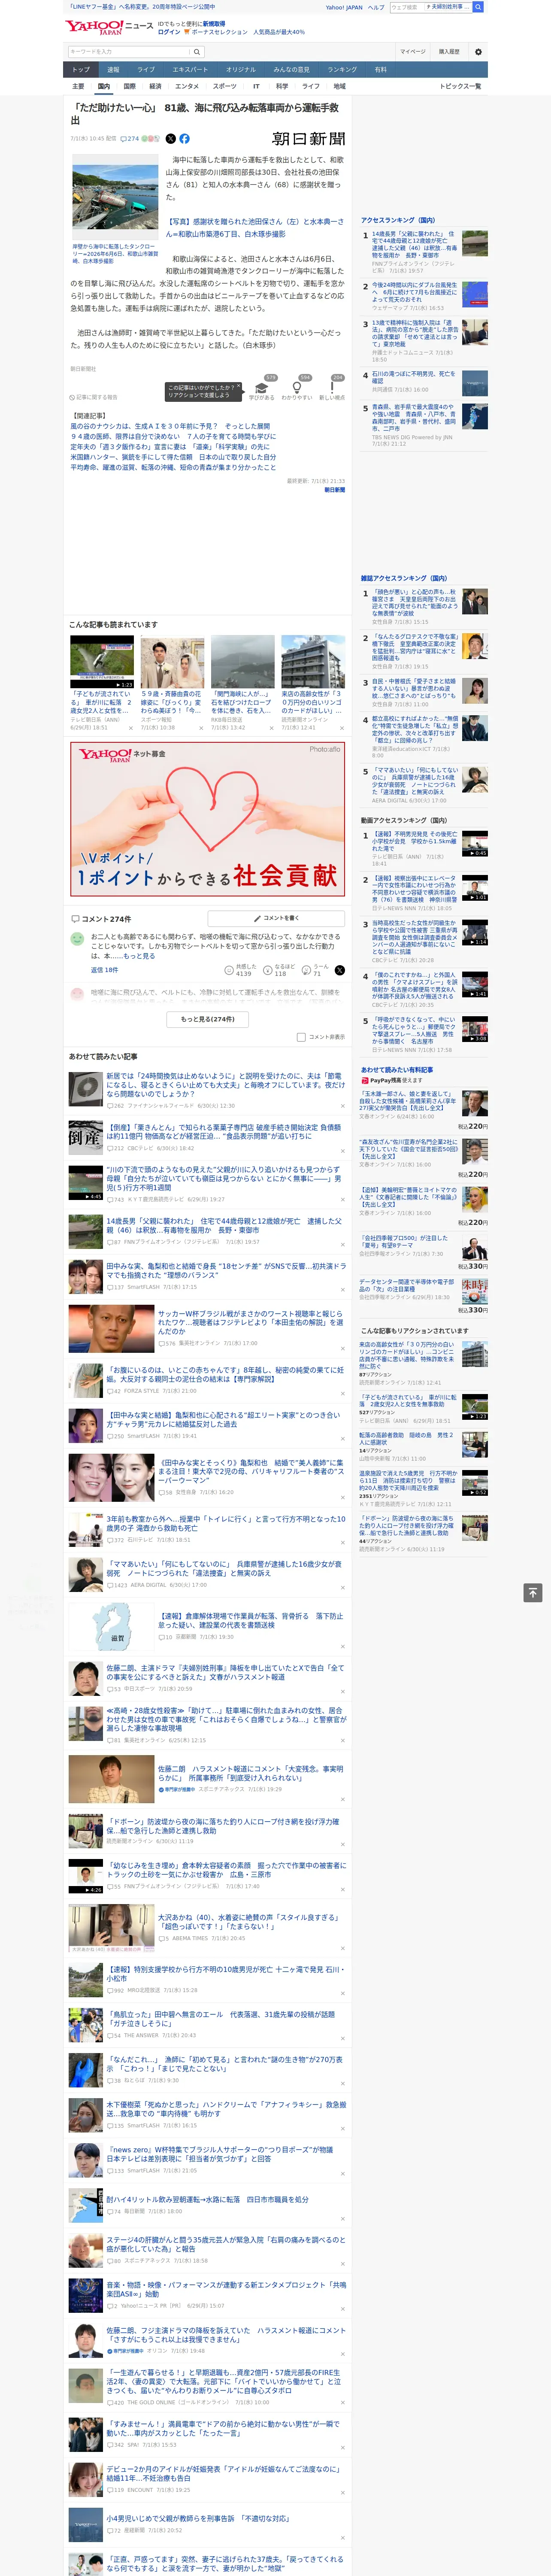Open the IT category

(256, 86)
